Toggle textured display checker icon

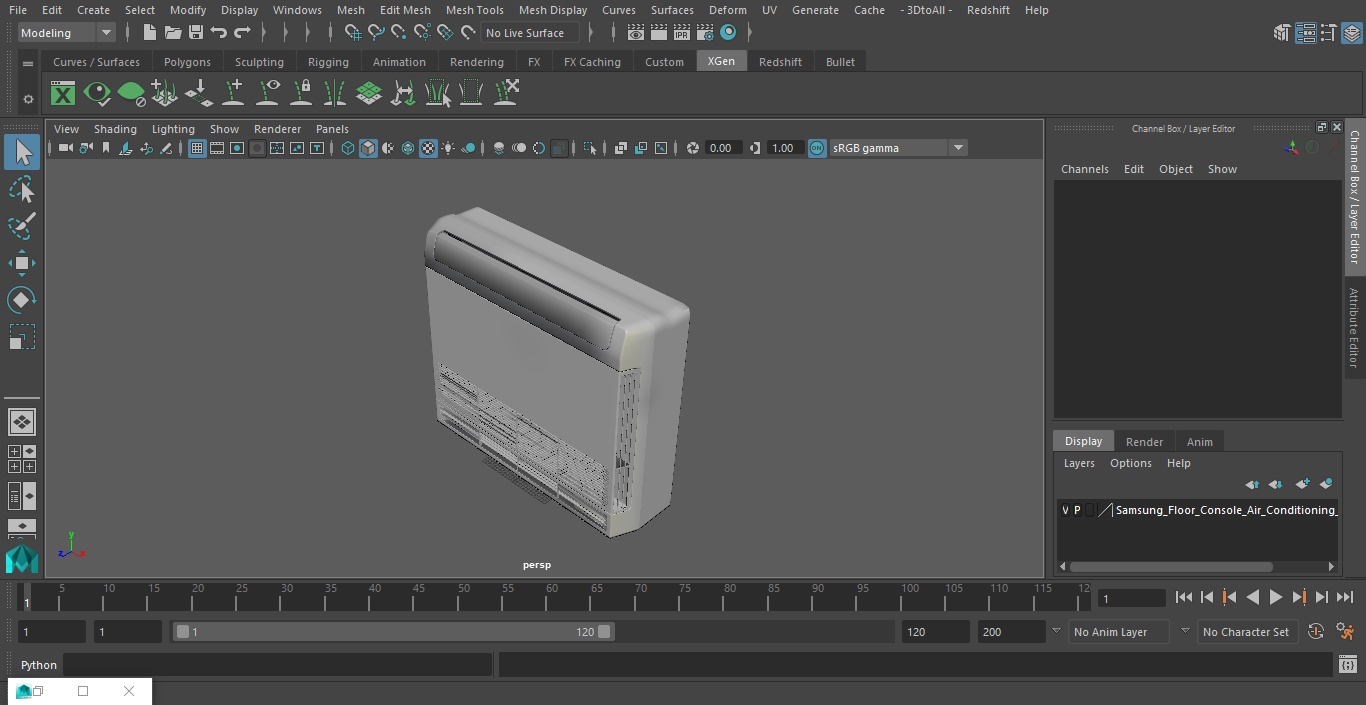(428, 148)
